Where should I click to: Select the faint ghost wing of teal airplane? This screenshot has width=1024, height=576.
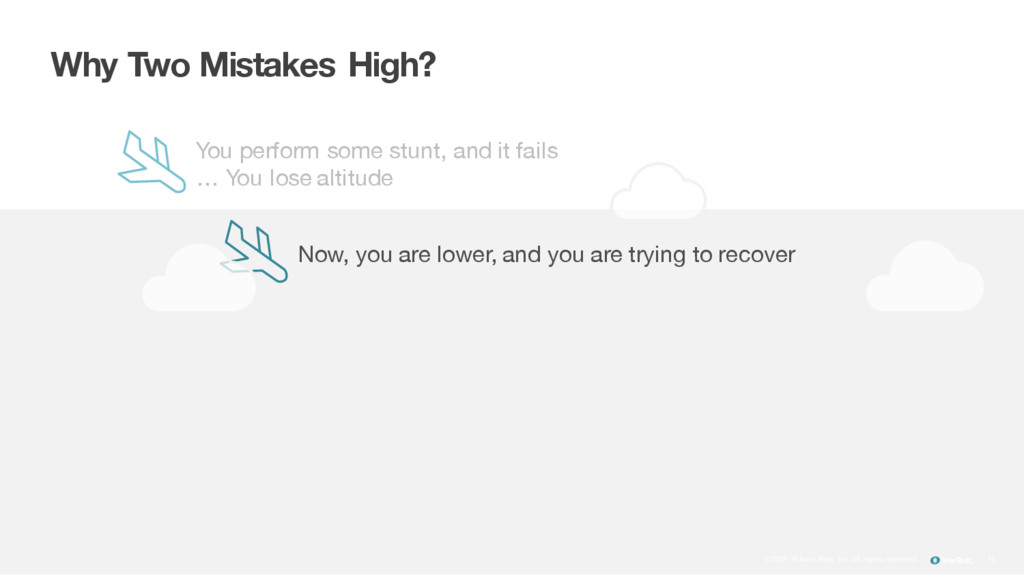(234, 266)
